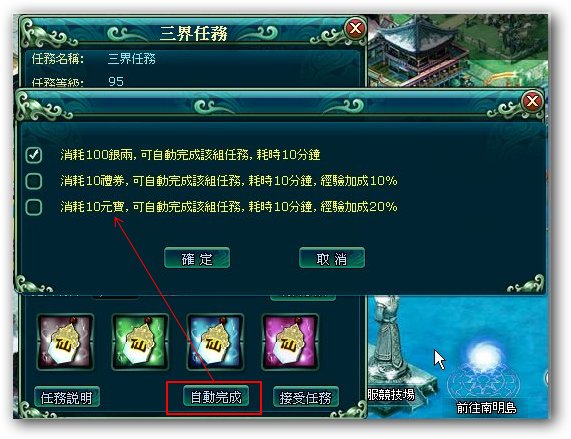Click the 服競技場 arena label
Viewport: 571px width, 439px height.
[391, 395]
